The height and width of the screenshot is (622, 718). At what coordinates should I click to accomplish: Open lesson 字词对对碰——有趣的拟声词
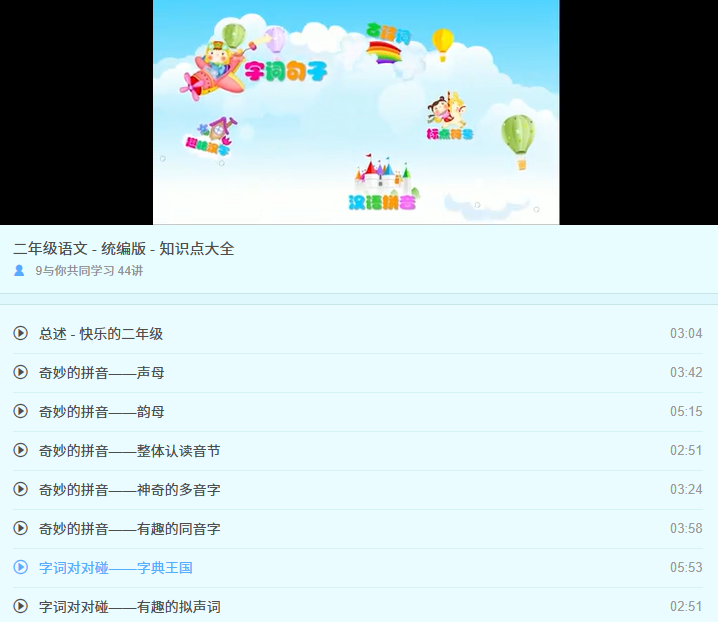pos(129,607)
